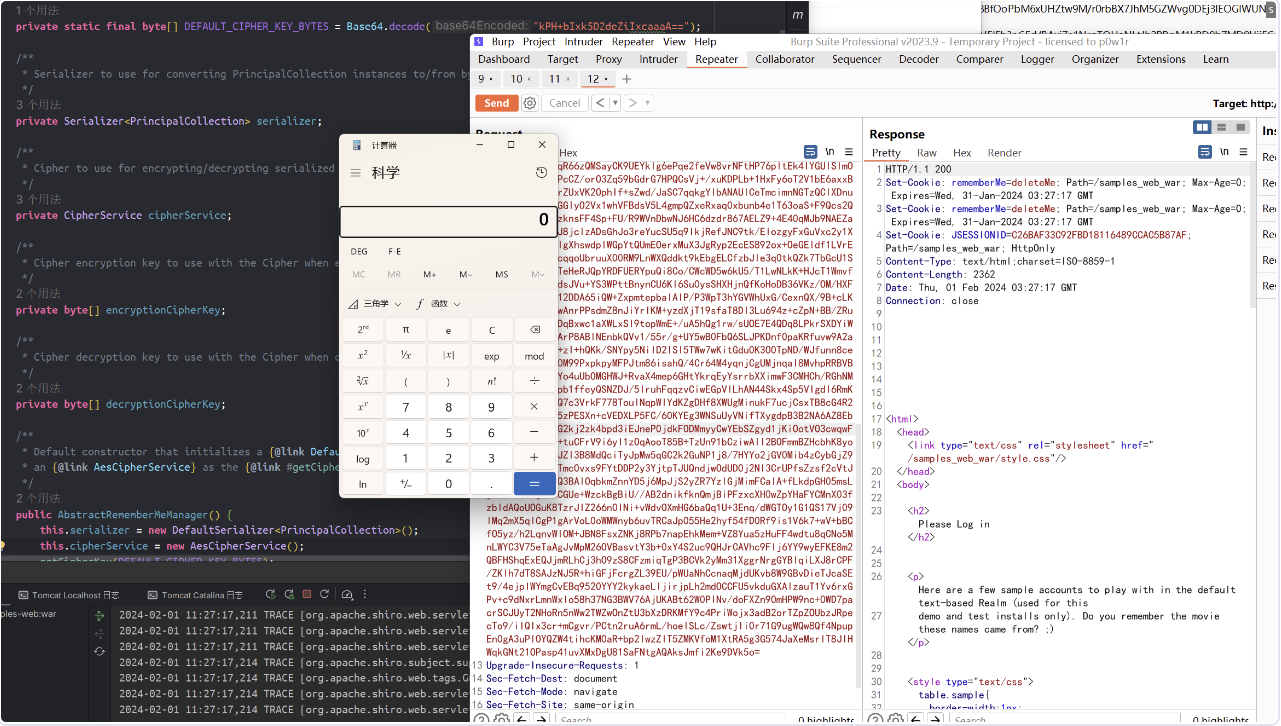Click calculator display field showing 0
The width and height of the screenshot is (1281, 726).
(447, 220)
